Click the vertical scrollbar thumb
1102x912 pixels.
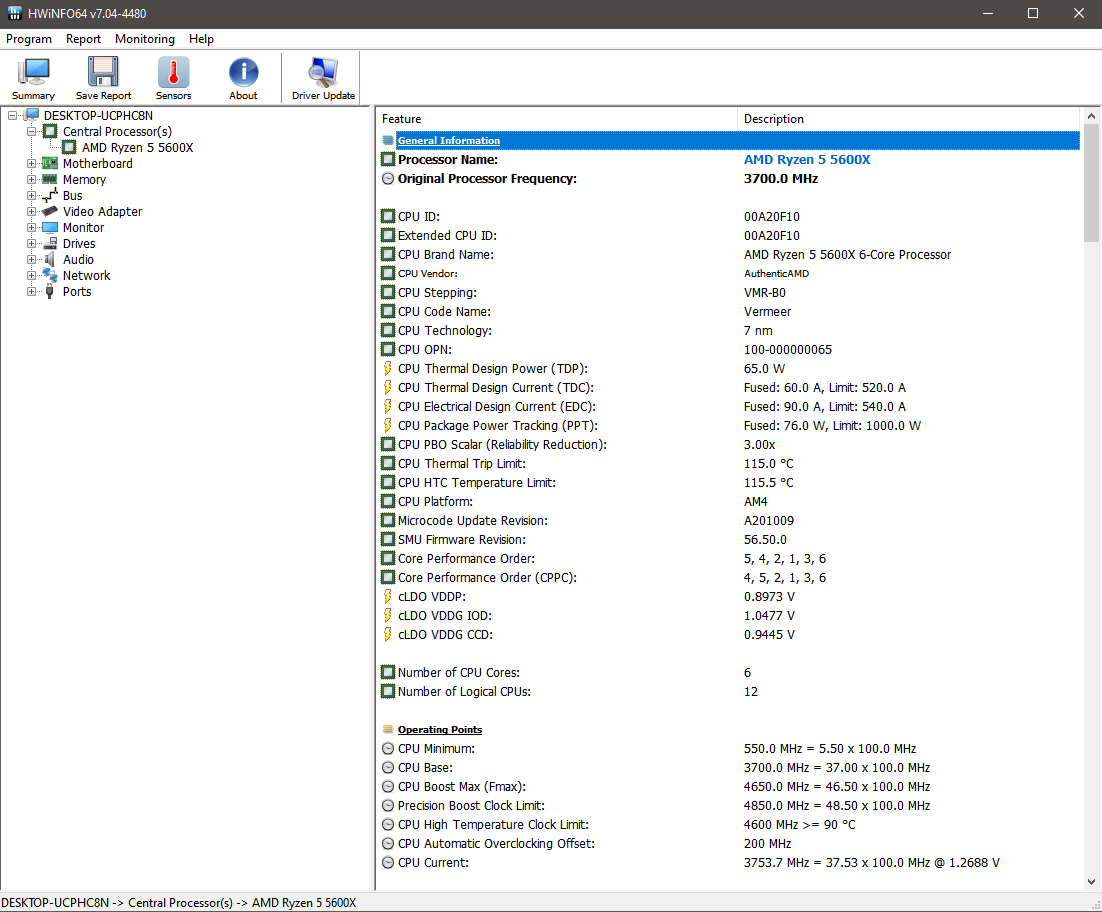tap(1091, 183)
